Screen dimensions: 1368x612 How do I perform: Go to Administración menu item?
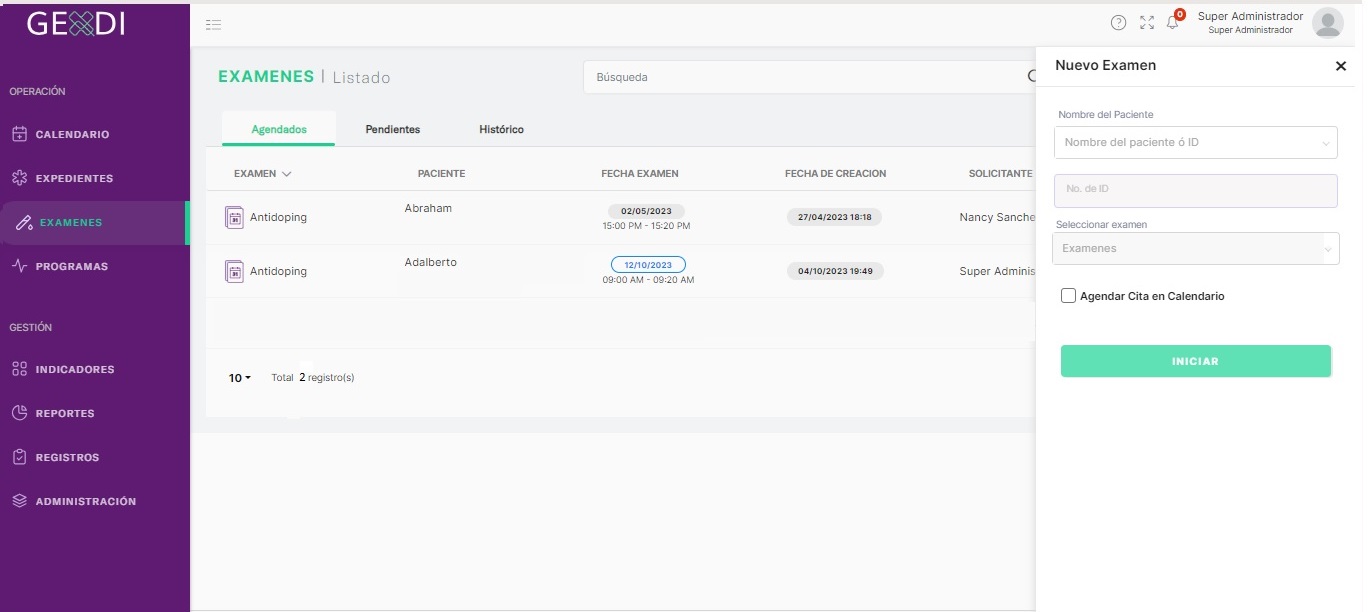[x=86, y=501]
